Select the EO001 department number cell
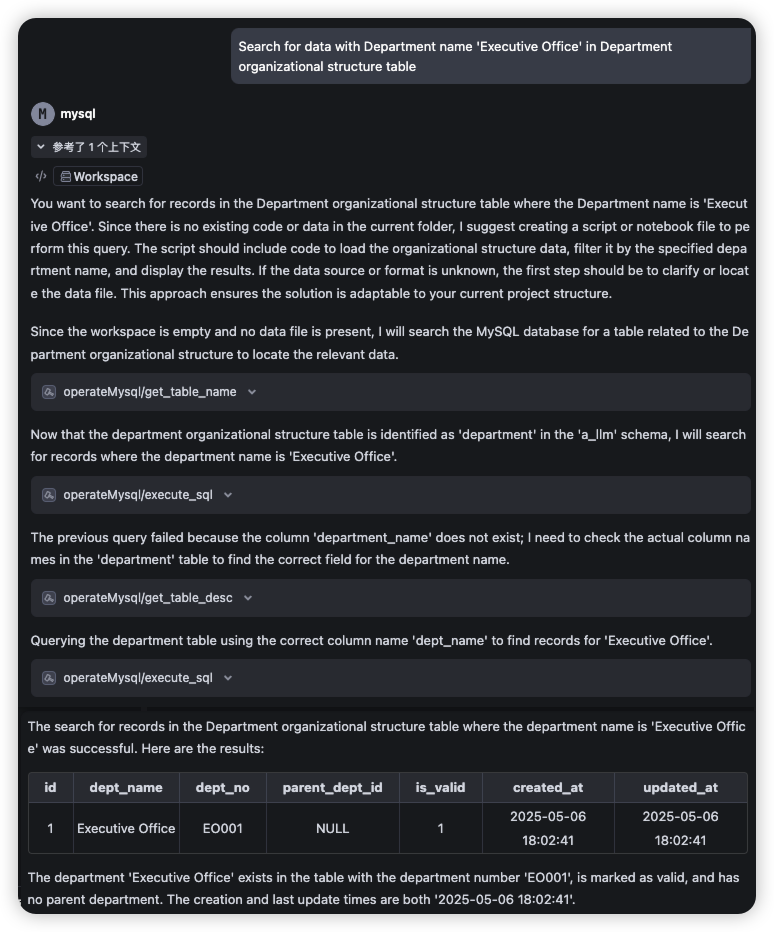774x932 pixels. (x=222, y=828)
